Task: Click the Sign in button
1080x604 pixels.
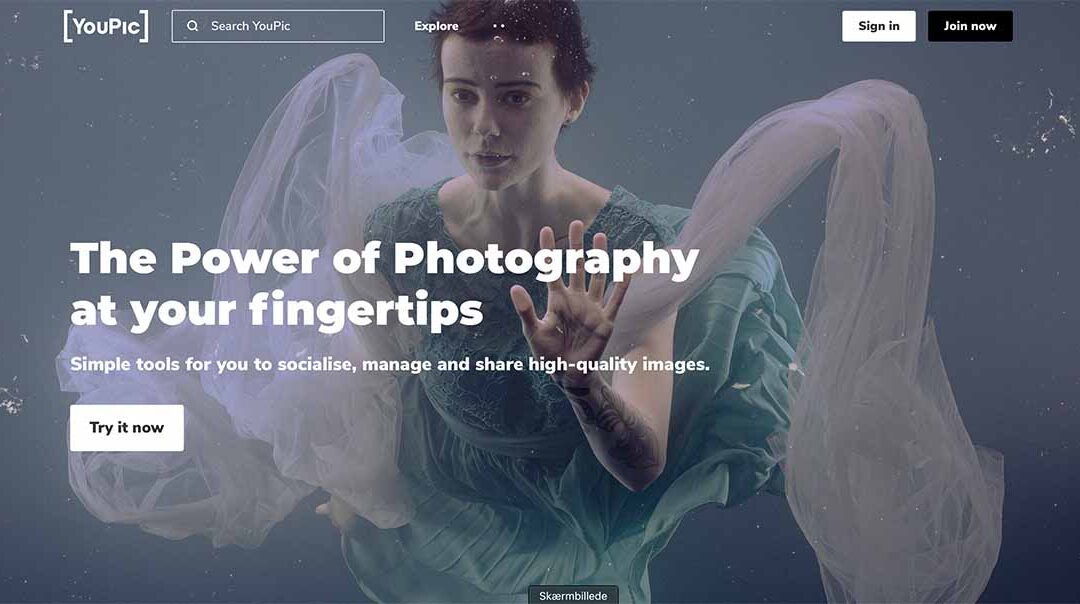Action: (879, 26)
